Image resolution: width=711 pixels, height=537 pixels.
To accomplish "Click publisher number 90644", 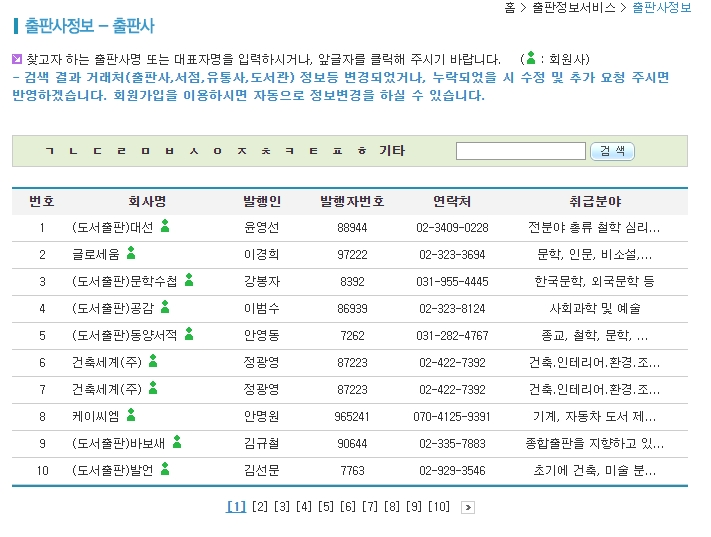I will (352, 444).
